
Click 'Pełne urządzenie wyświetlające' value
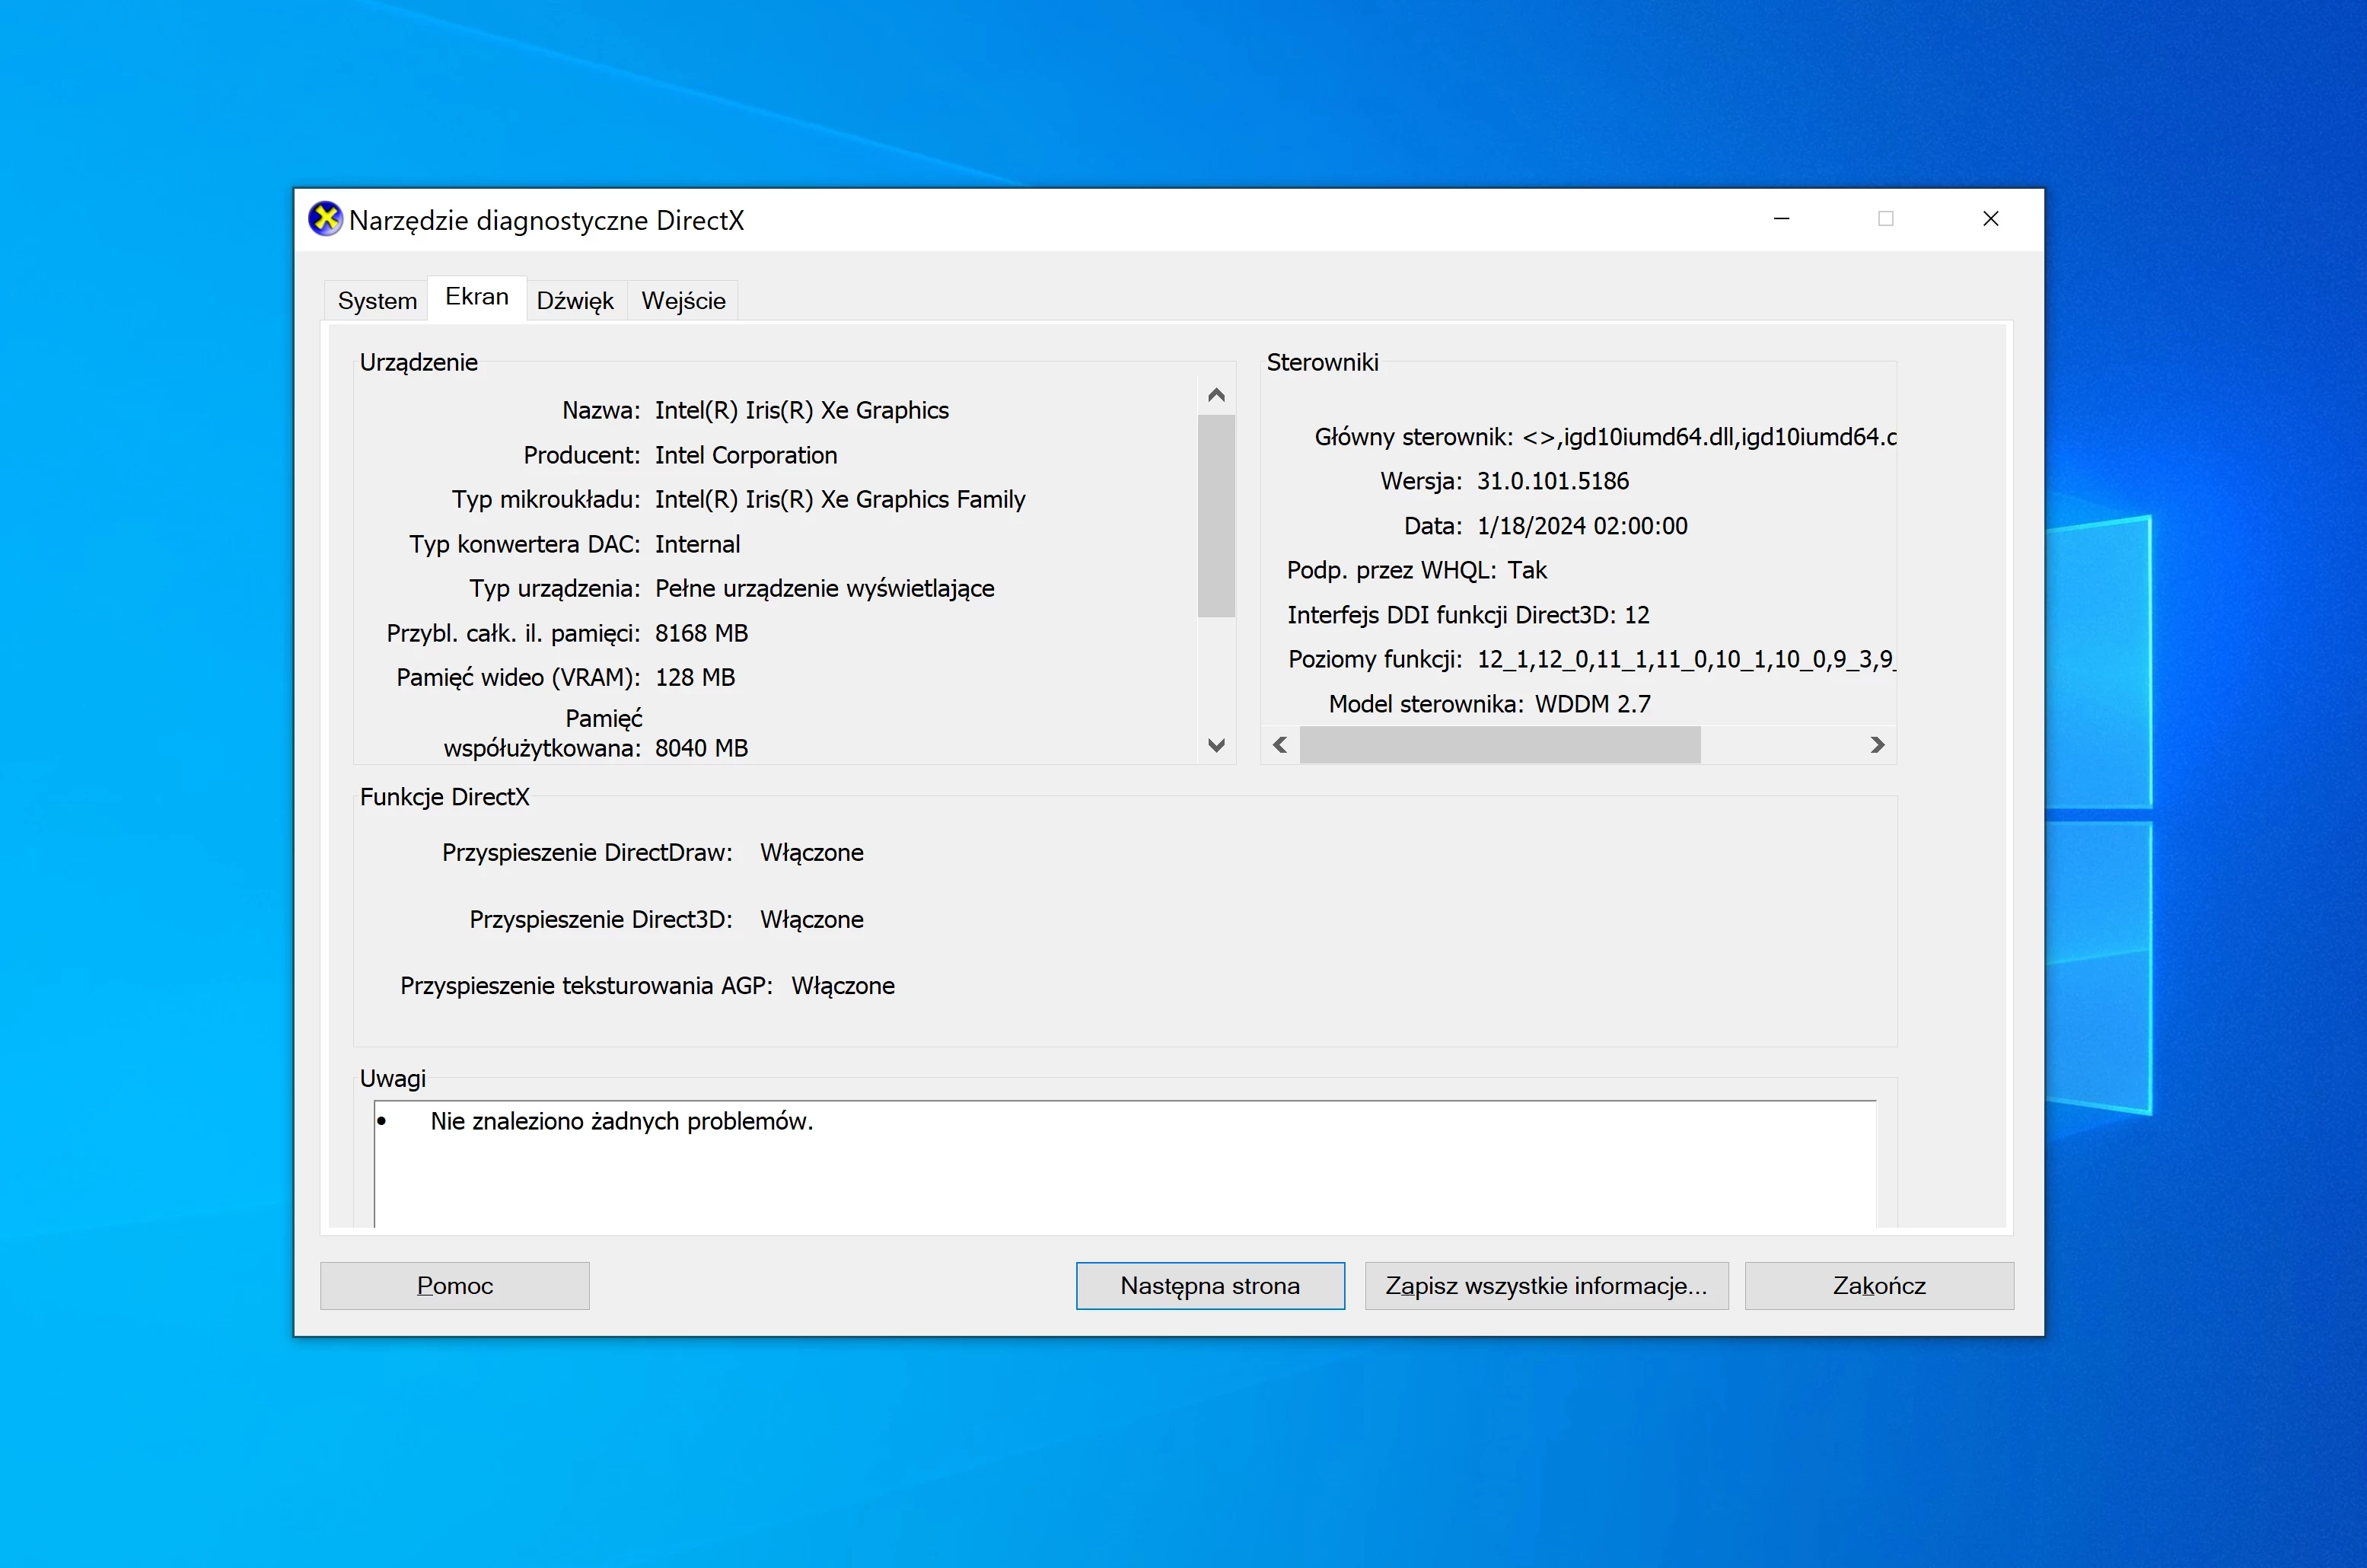(825, 589)
